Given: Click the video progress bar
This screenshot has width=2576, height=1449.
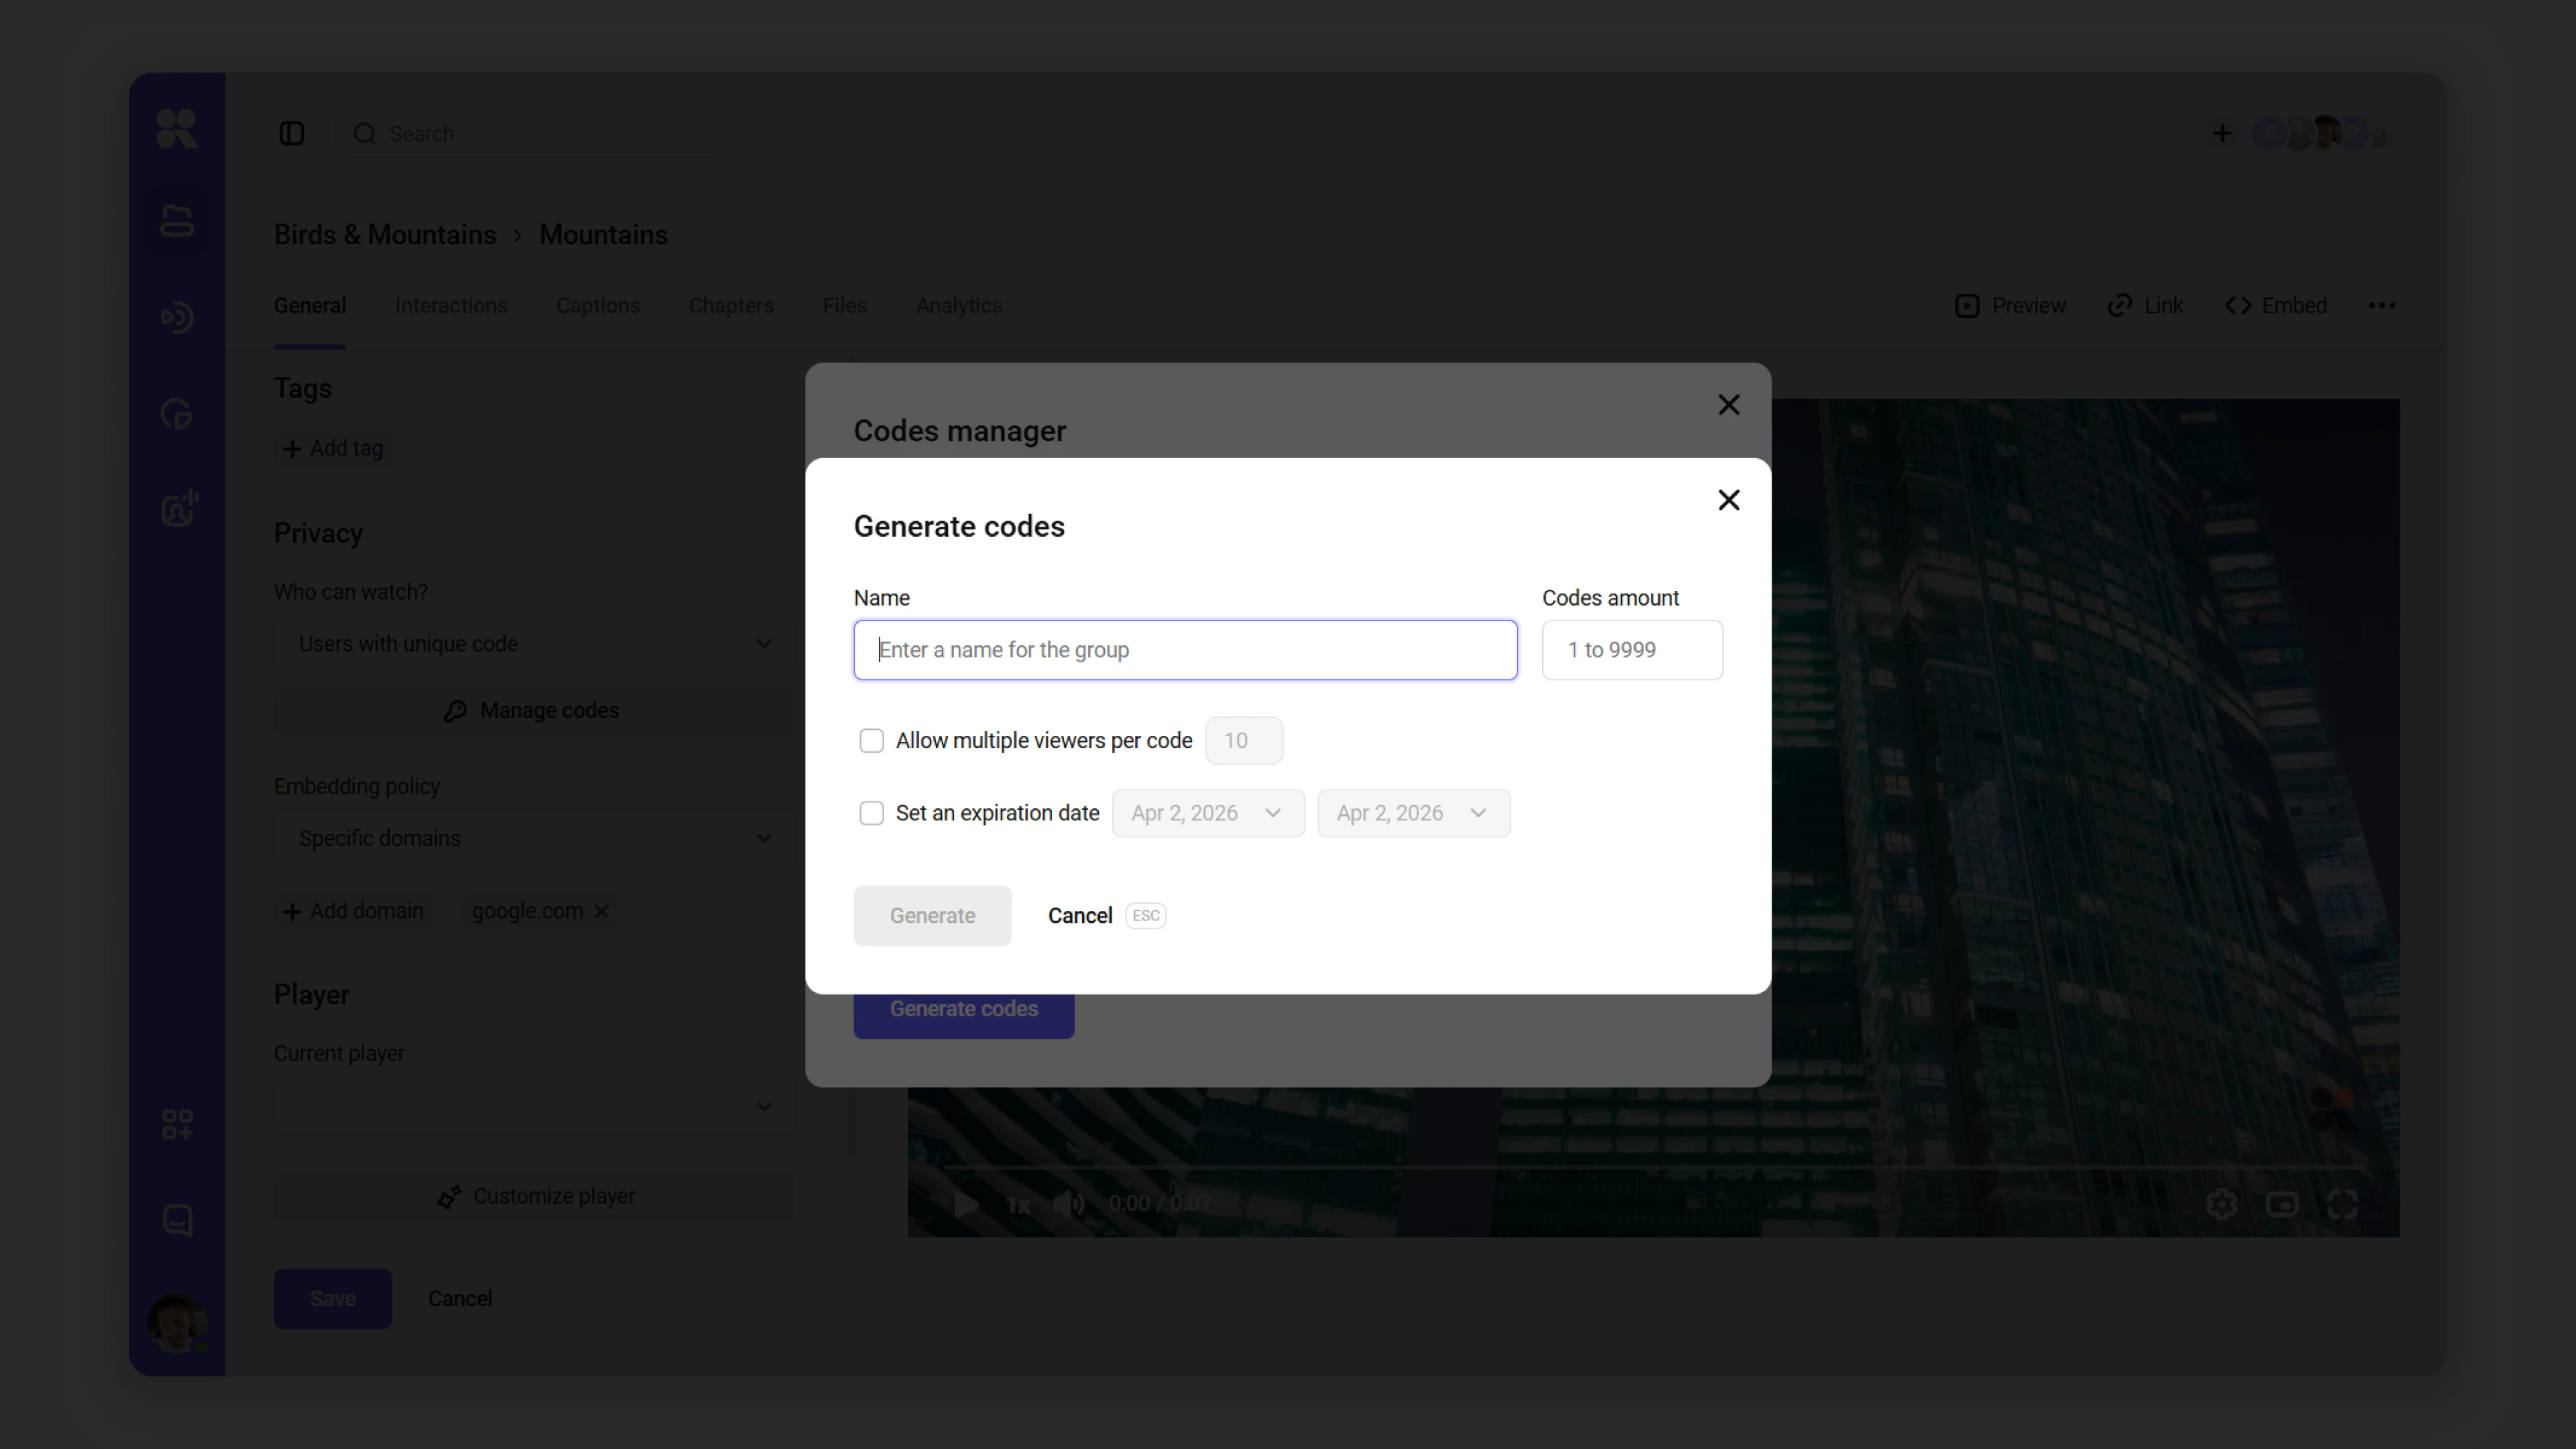Looking at the screenshot, I should tap(1653, 1167).
